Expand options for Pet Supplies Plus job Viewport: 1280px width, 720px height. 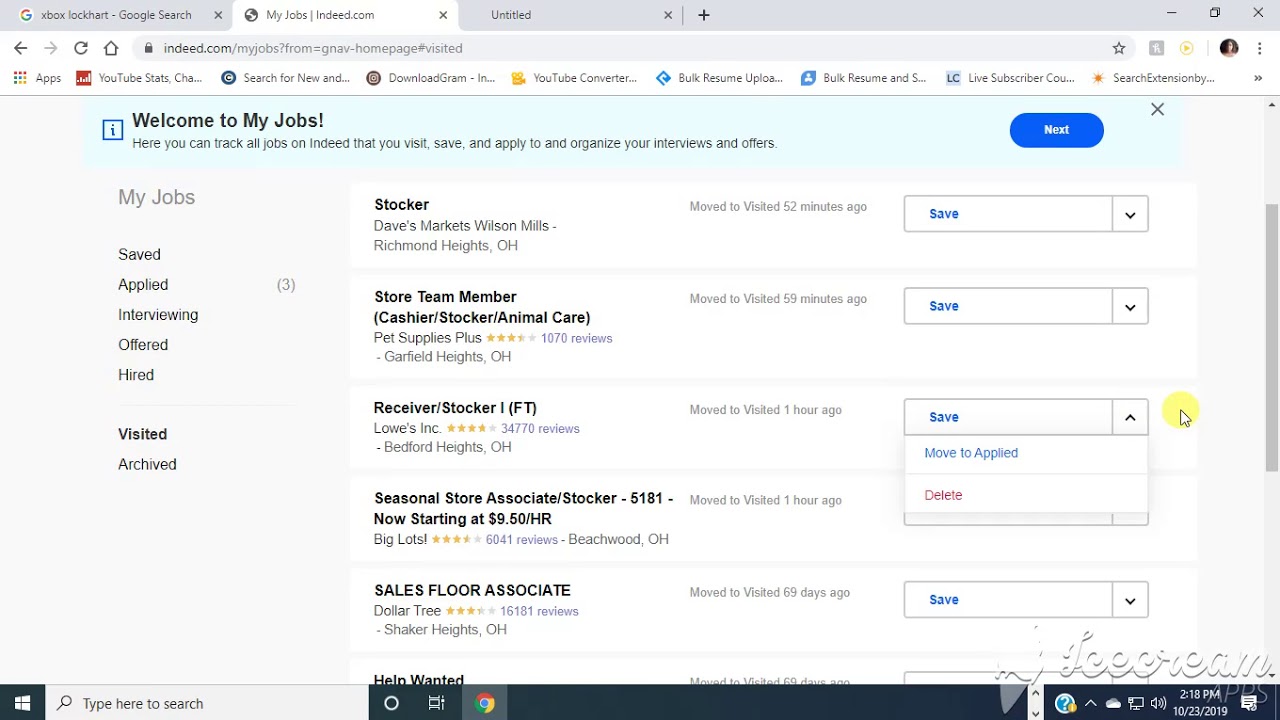[1130, 306]
